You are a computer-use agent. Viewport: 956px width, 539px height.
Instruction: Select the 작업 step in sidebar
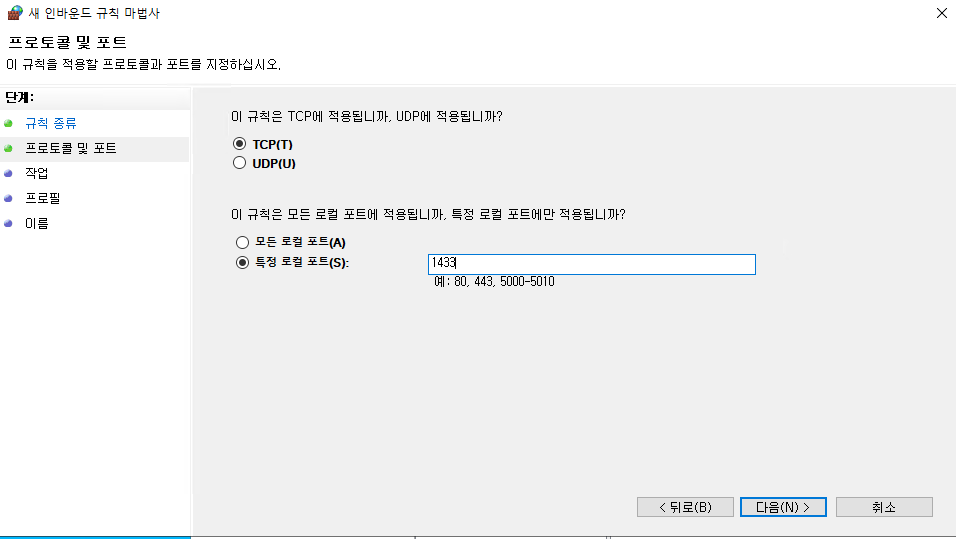click(37, 173)
